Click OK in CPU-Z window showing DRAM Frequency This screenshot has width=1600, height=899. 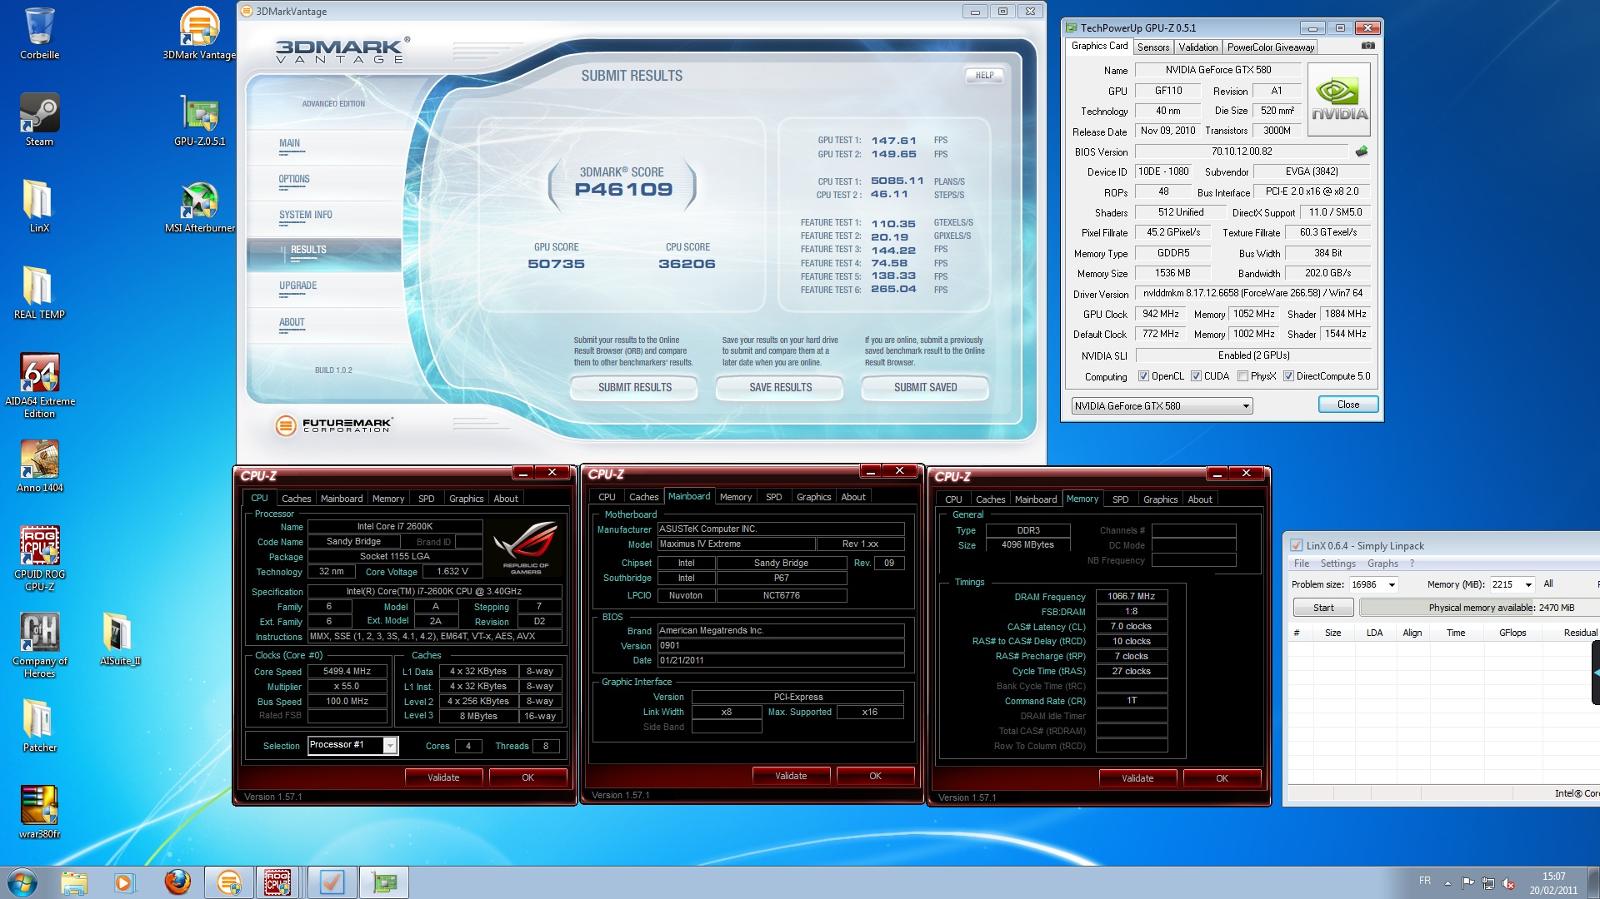click(x=1222, y=778)
